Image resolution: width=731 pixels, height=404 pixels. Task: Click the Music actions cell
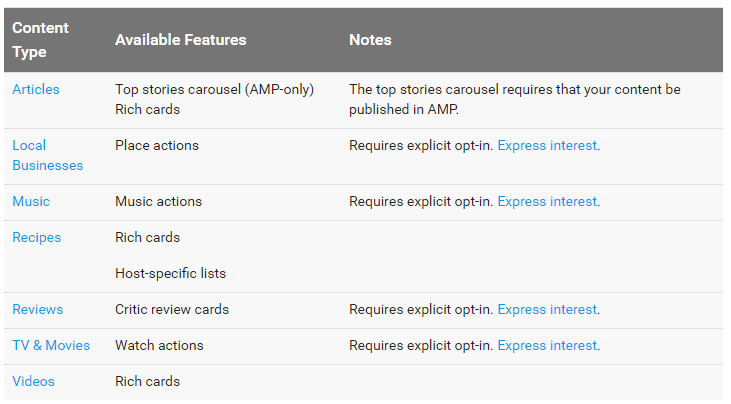pyautogui.click(x=159, y=201)
